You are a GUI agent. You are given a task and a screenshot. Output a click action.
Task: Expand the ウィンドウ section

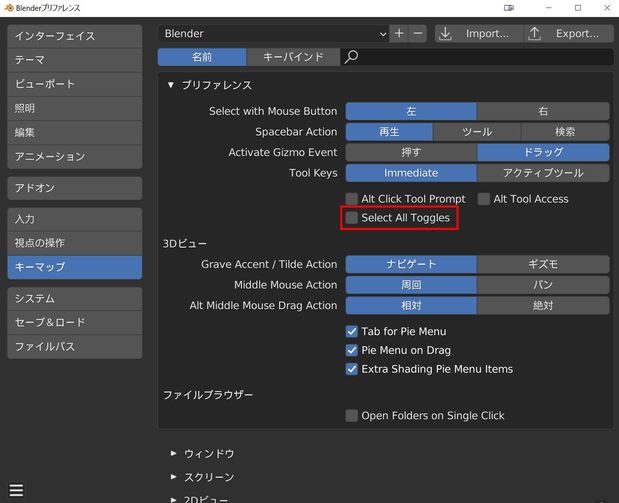tap(173, 453)
